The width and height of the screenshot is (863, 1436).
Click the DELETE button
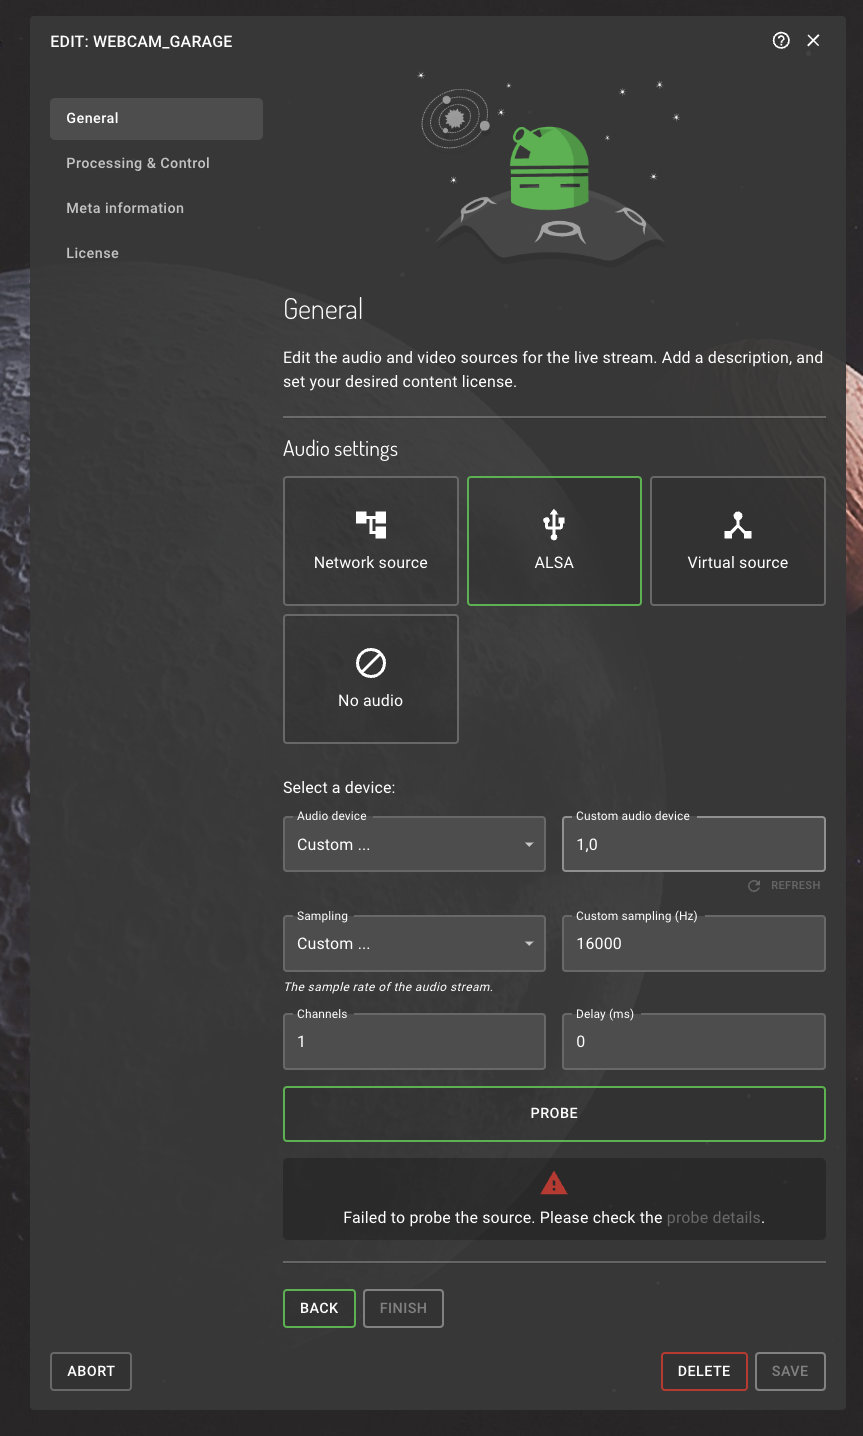[x=704, y=1371]
